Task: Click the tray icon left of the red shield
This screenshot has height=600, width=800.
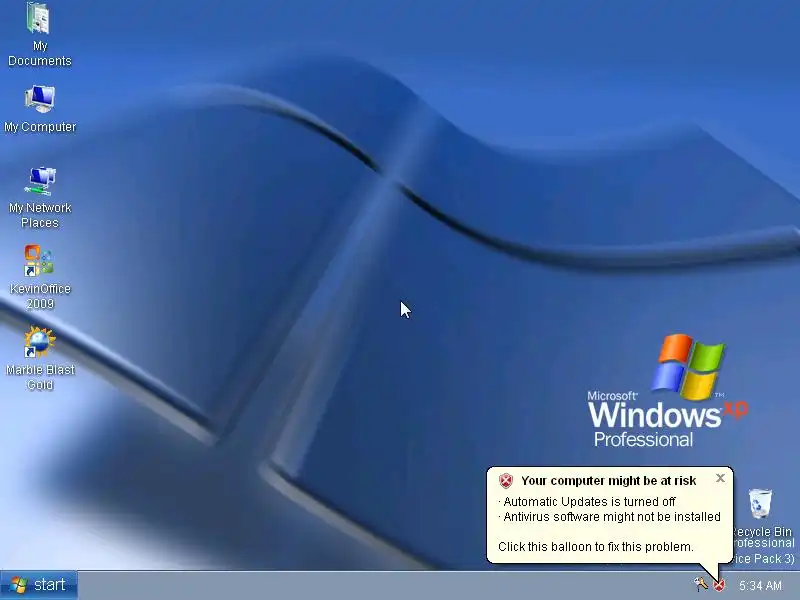Action: [x=701, y=584]
